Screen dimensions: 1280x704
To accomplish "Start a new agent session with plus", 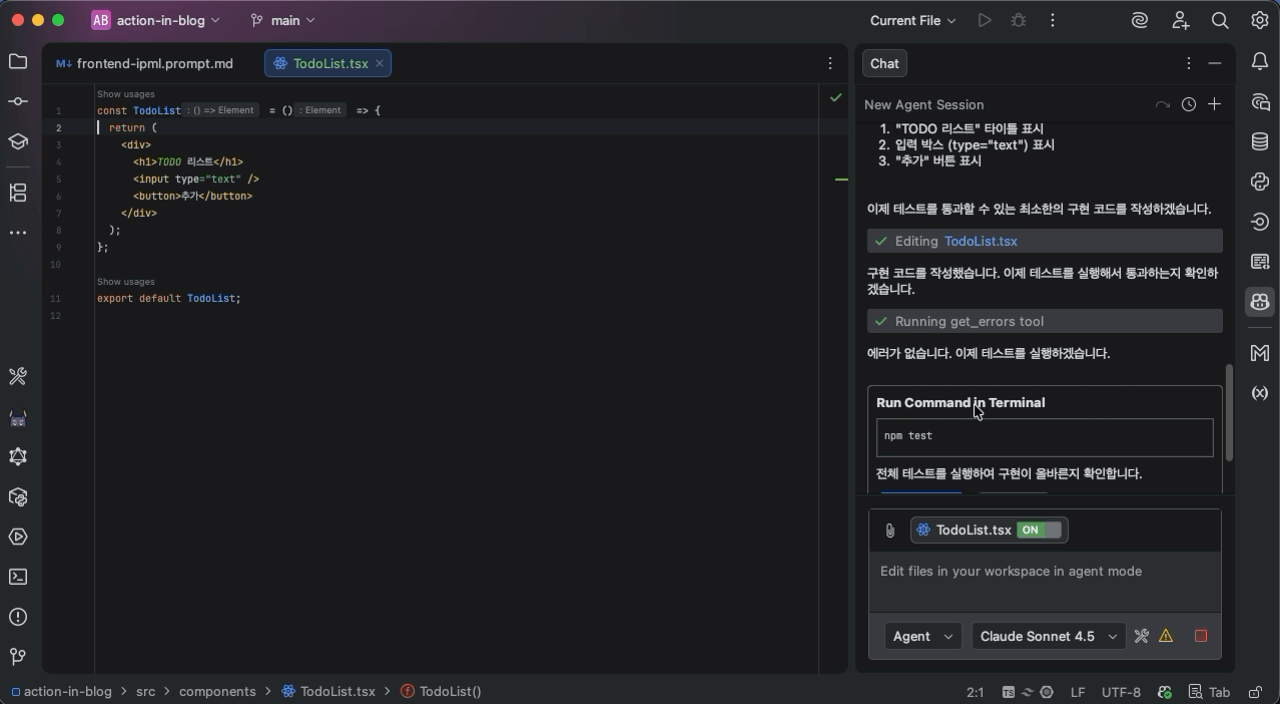I will 1214,104.
